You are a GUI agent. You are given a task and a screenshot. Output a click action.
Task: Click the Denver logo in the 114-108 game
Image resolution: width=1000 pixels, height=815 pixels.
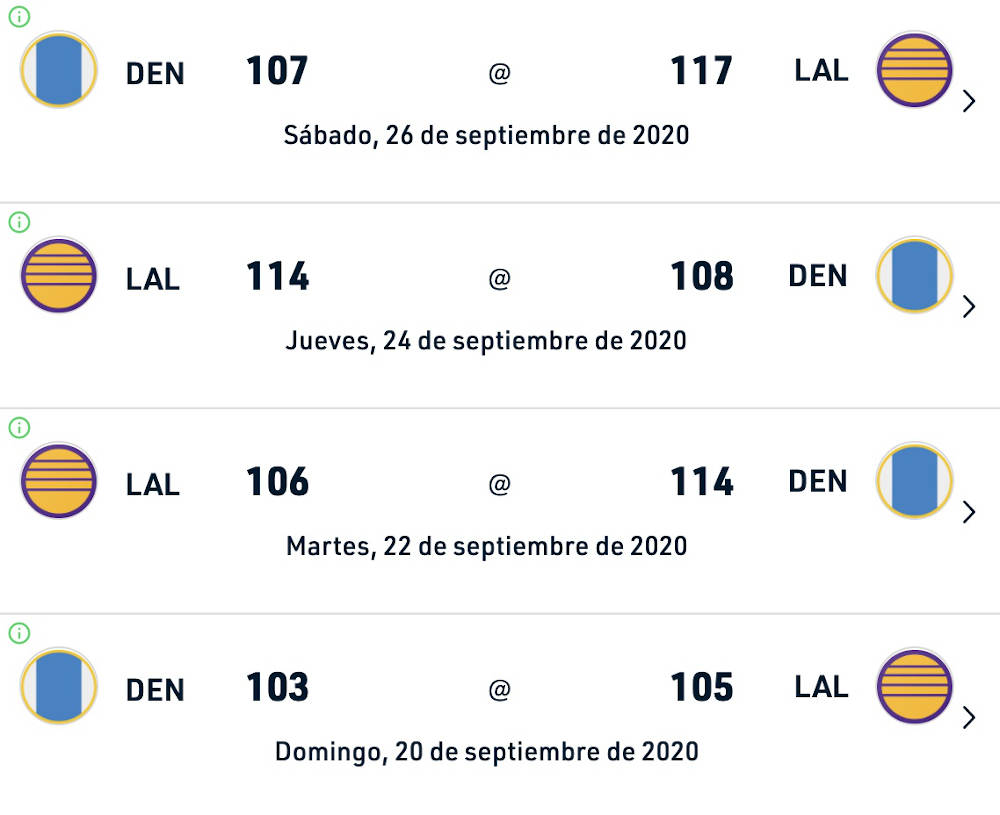pyautogui.click(x=915, y=275)
